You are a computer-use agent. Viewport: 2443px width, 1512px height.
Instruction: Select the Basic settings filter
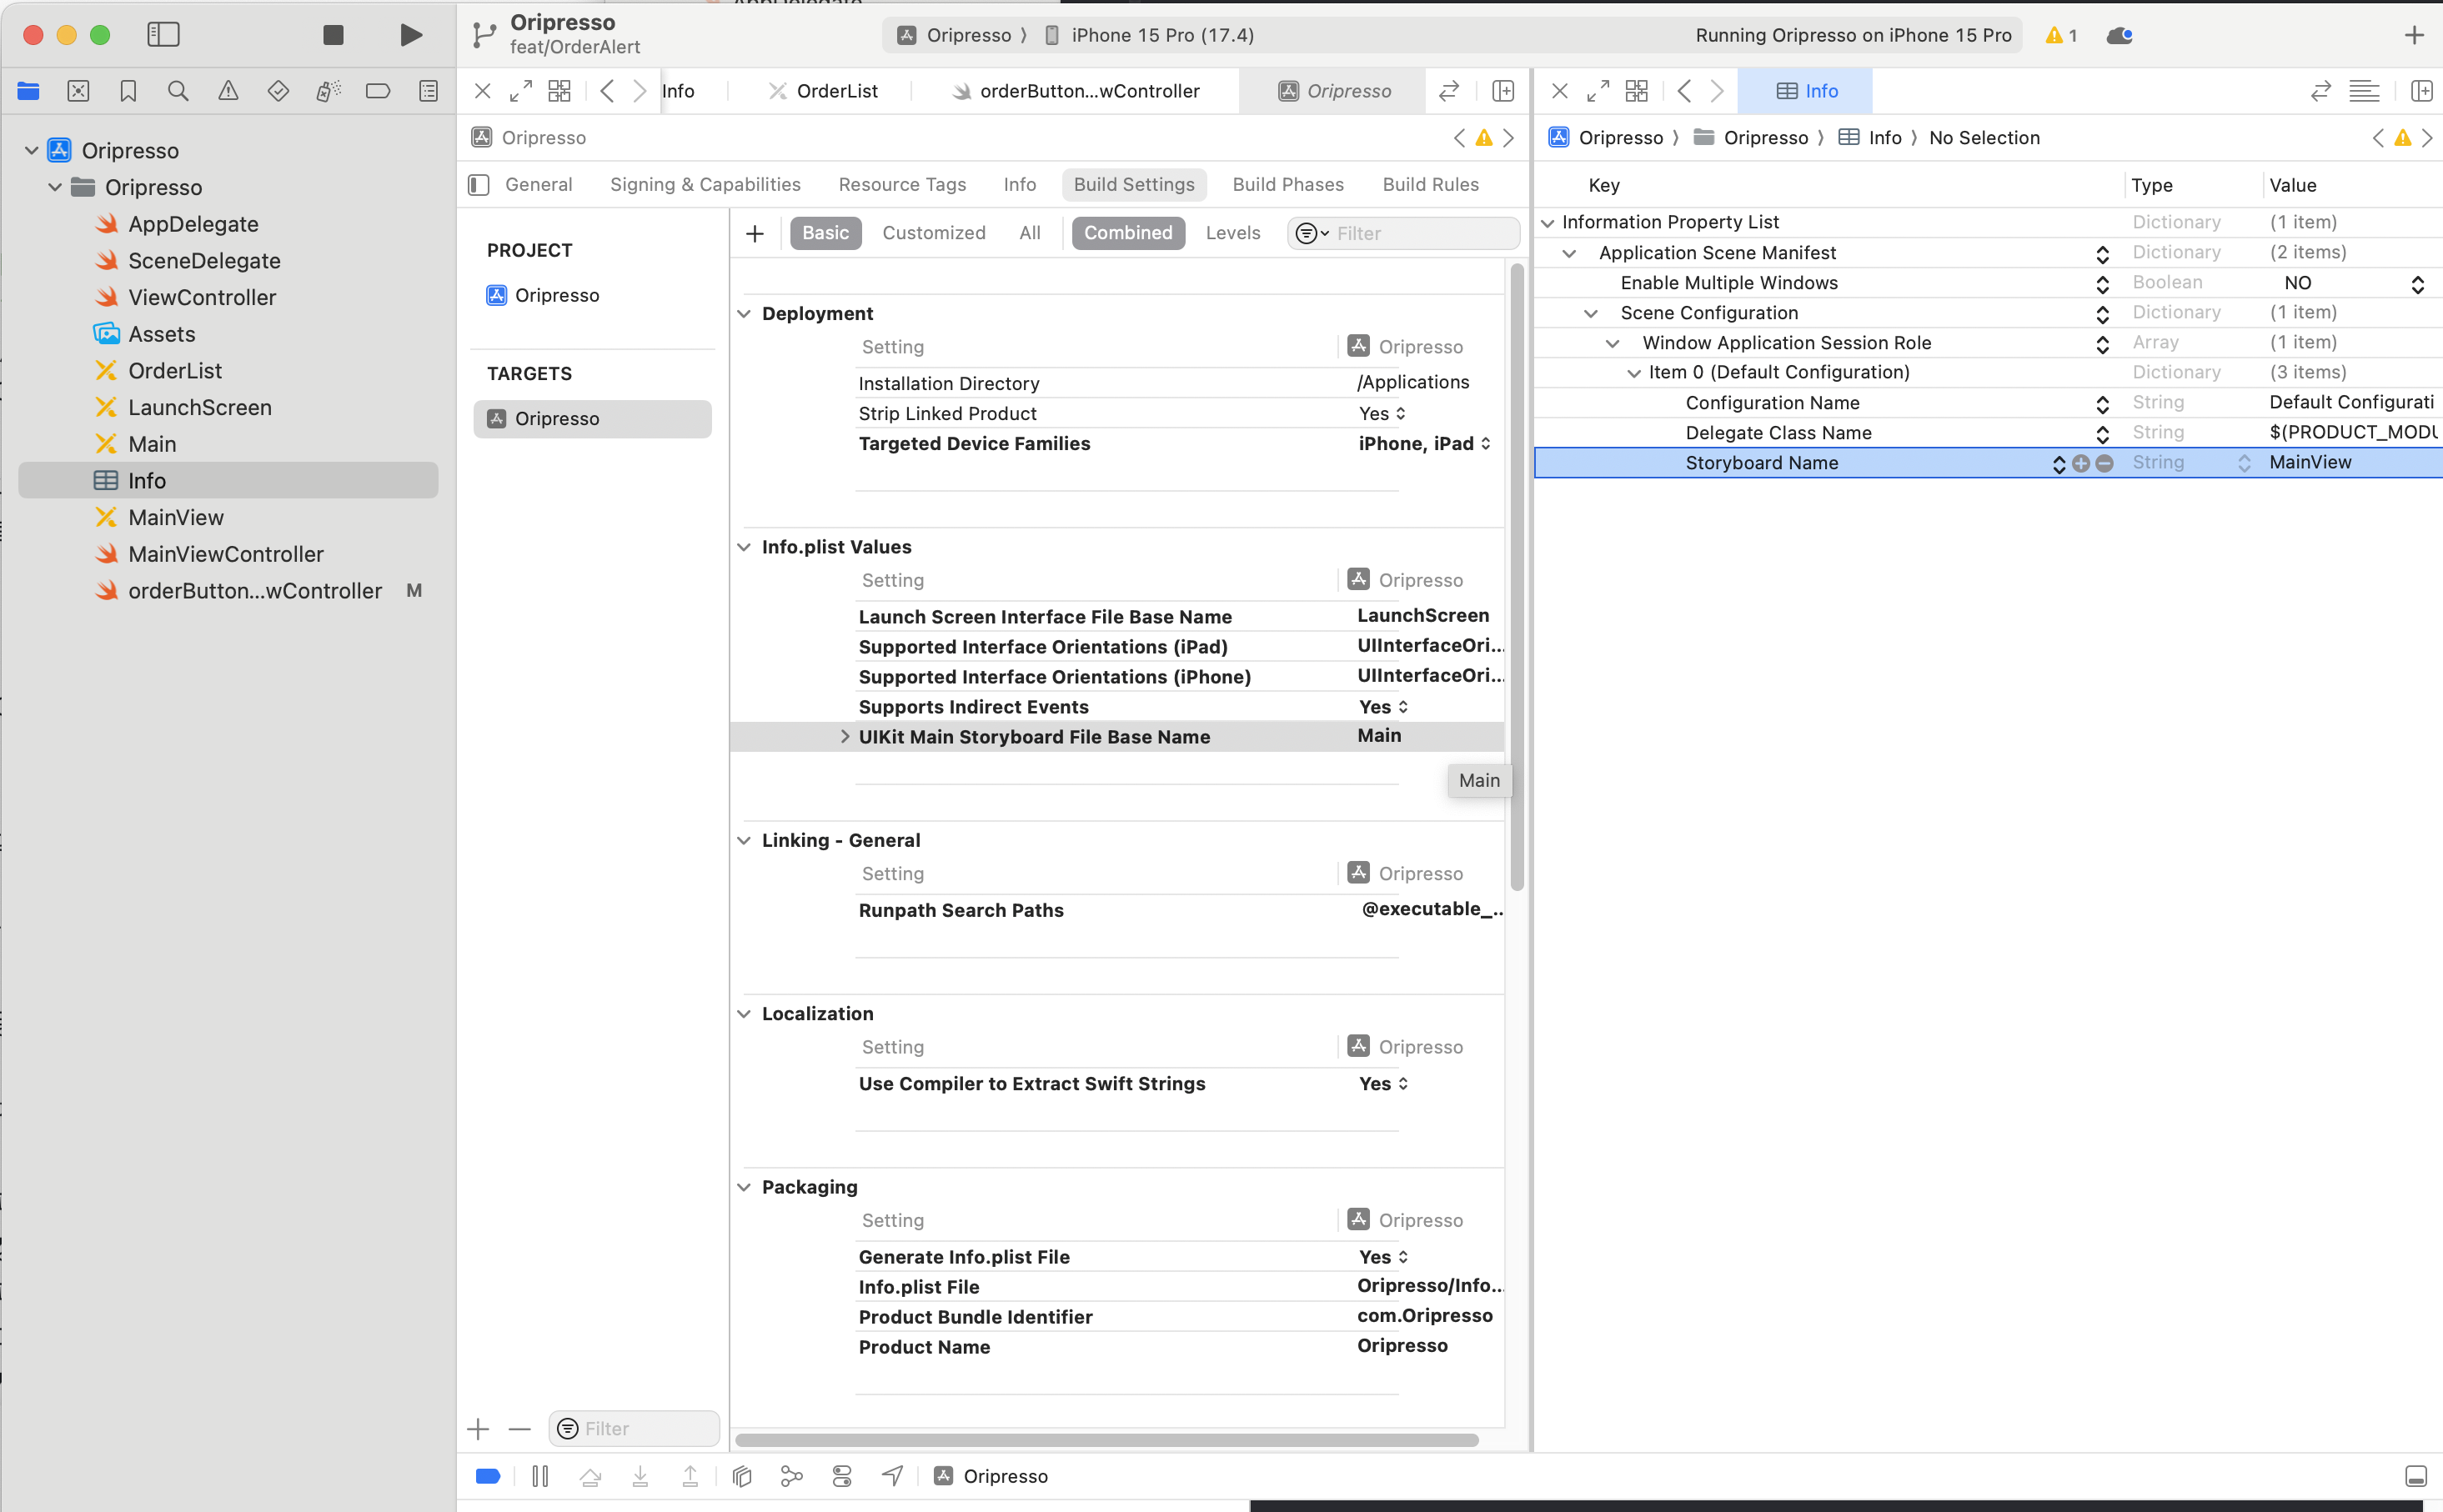[x=825, y=233]
